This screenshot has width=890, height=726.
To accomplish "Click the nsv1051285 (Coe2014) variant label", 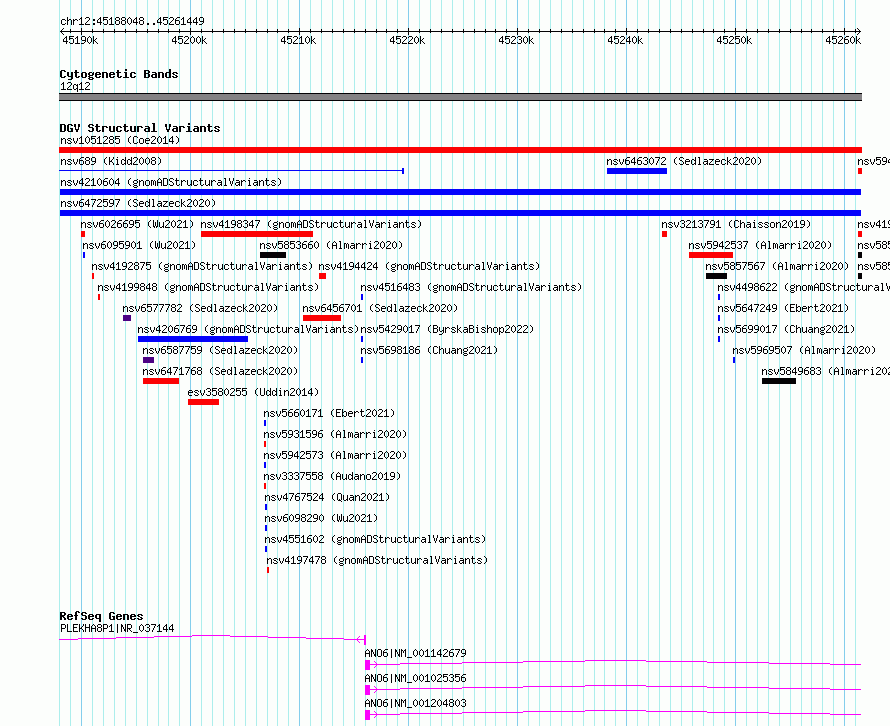I will point(120,140).
